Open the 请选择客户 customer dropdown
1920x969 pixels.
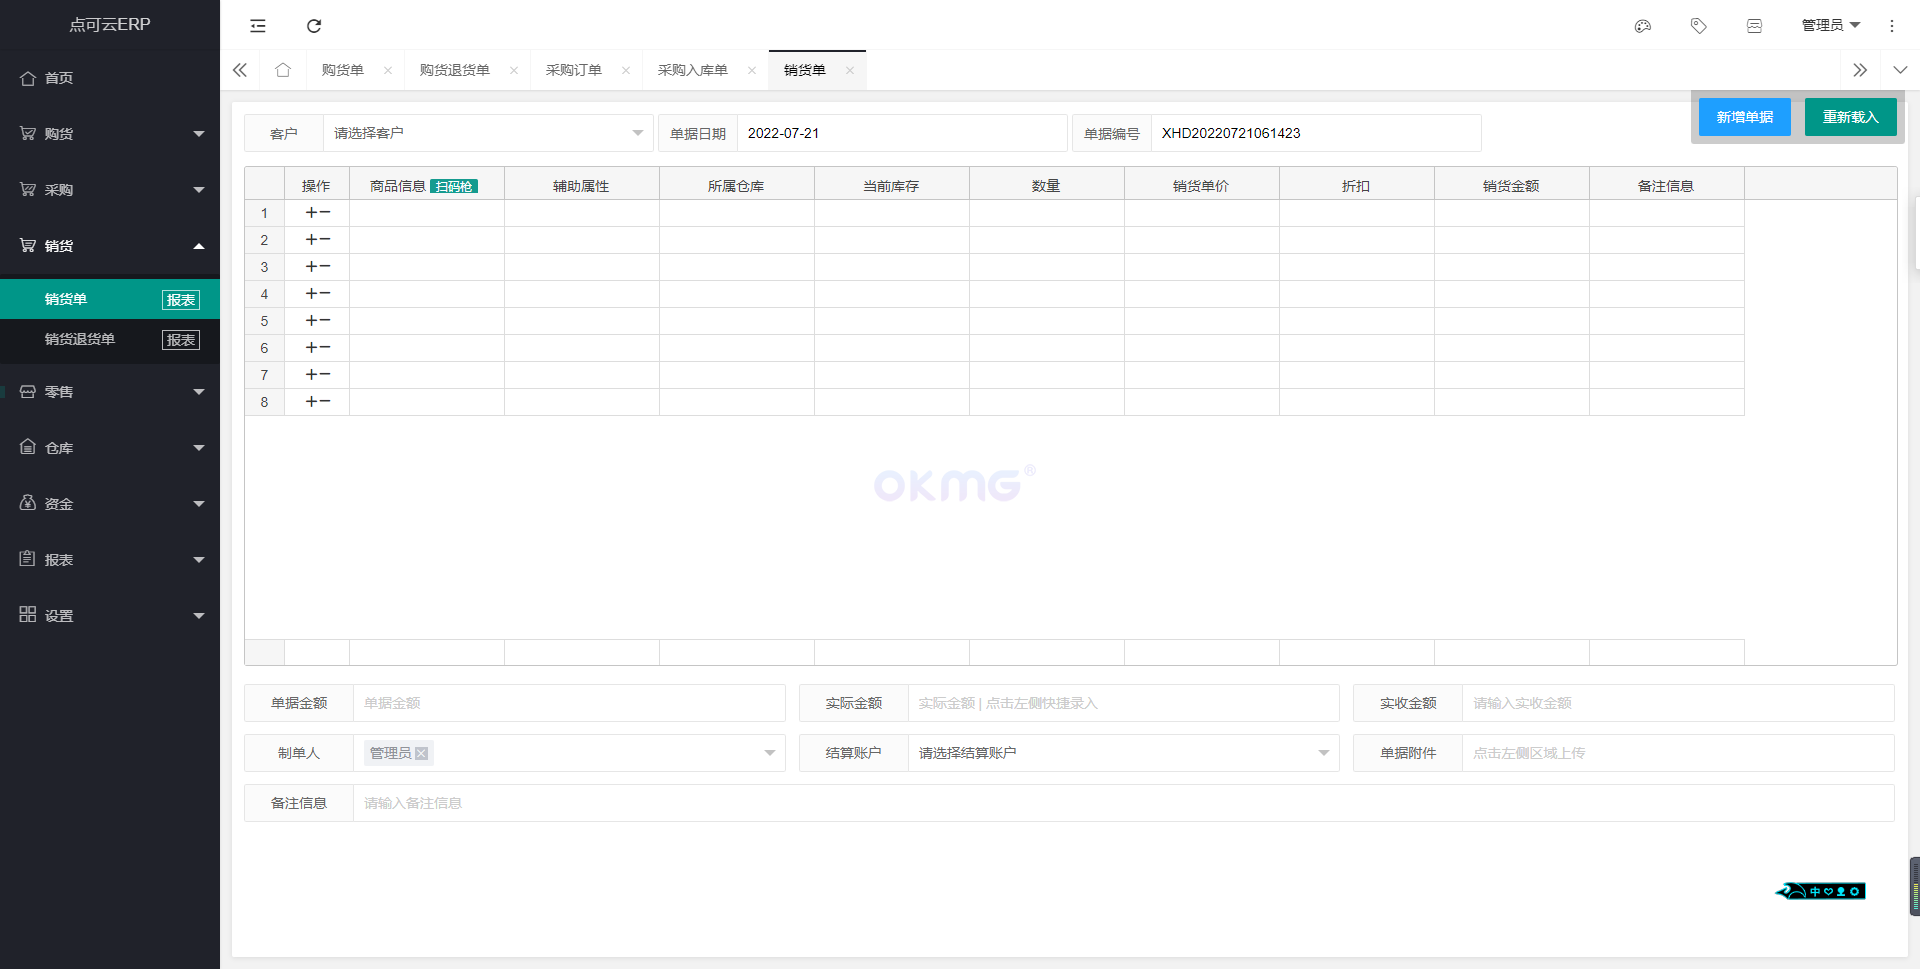tap(488, 133)
